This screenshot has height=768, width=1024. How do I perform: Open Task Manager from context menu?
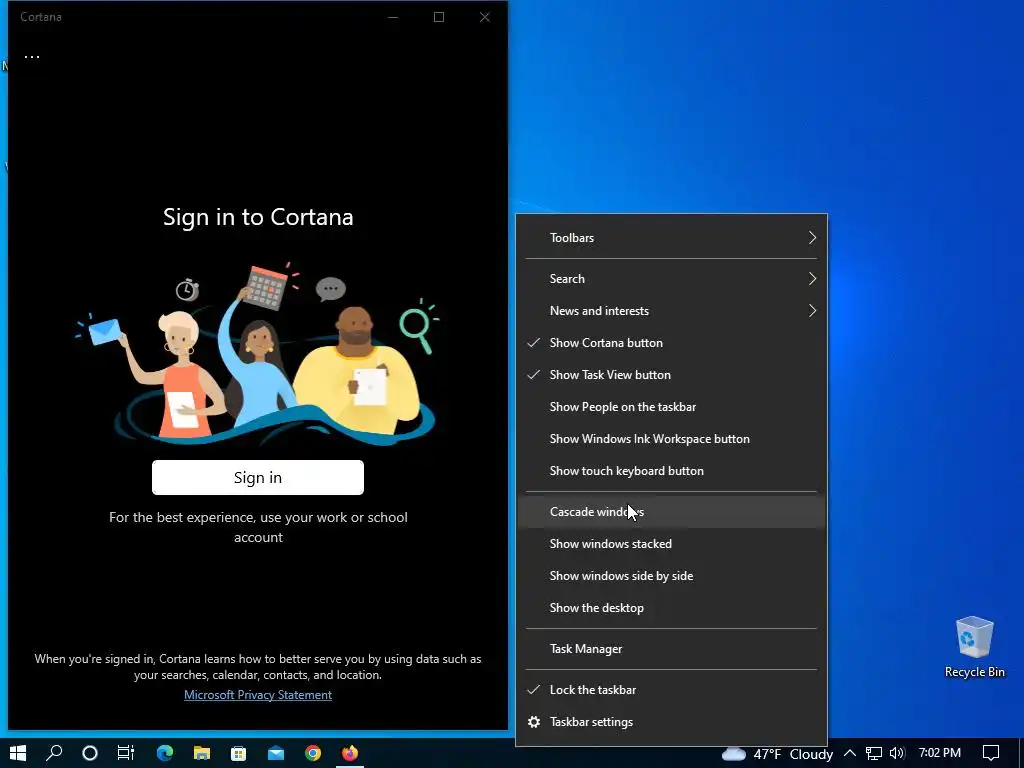[671, 649]
